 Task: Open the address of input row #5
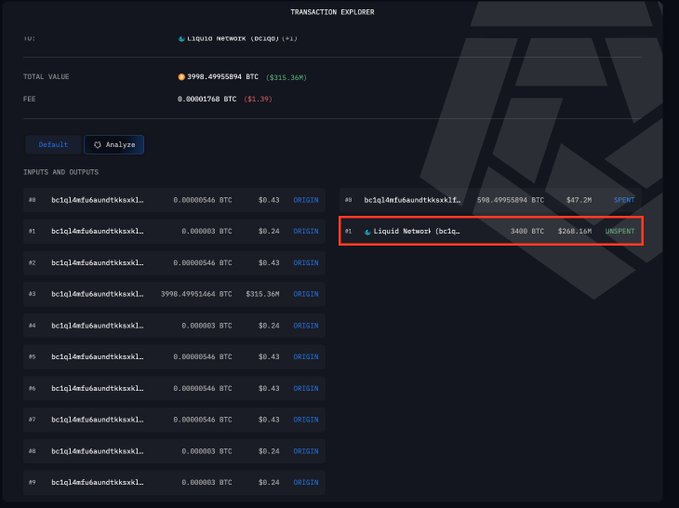coord(97,357)
